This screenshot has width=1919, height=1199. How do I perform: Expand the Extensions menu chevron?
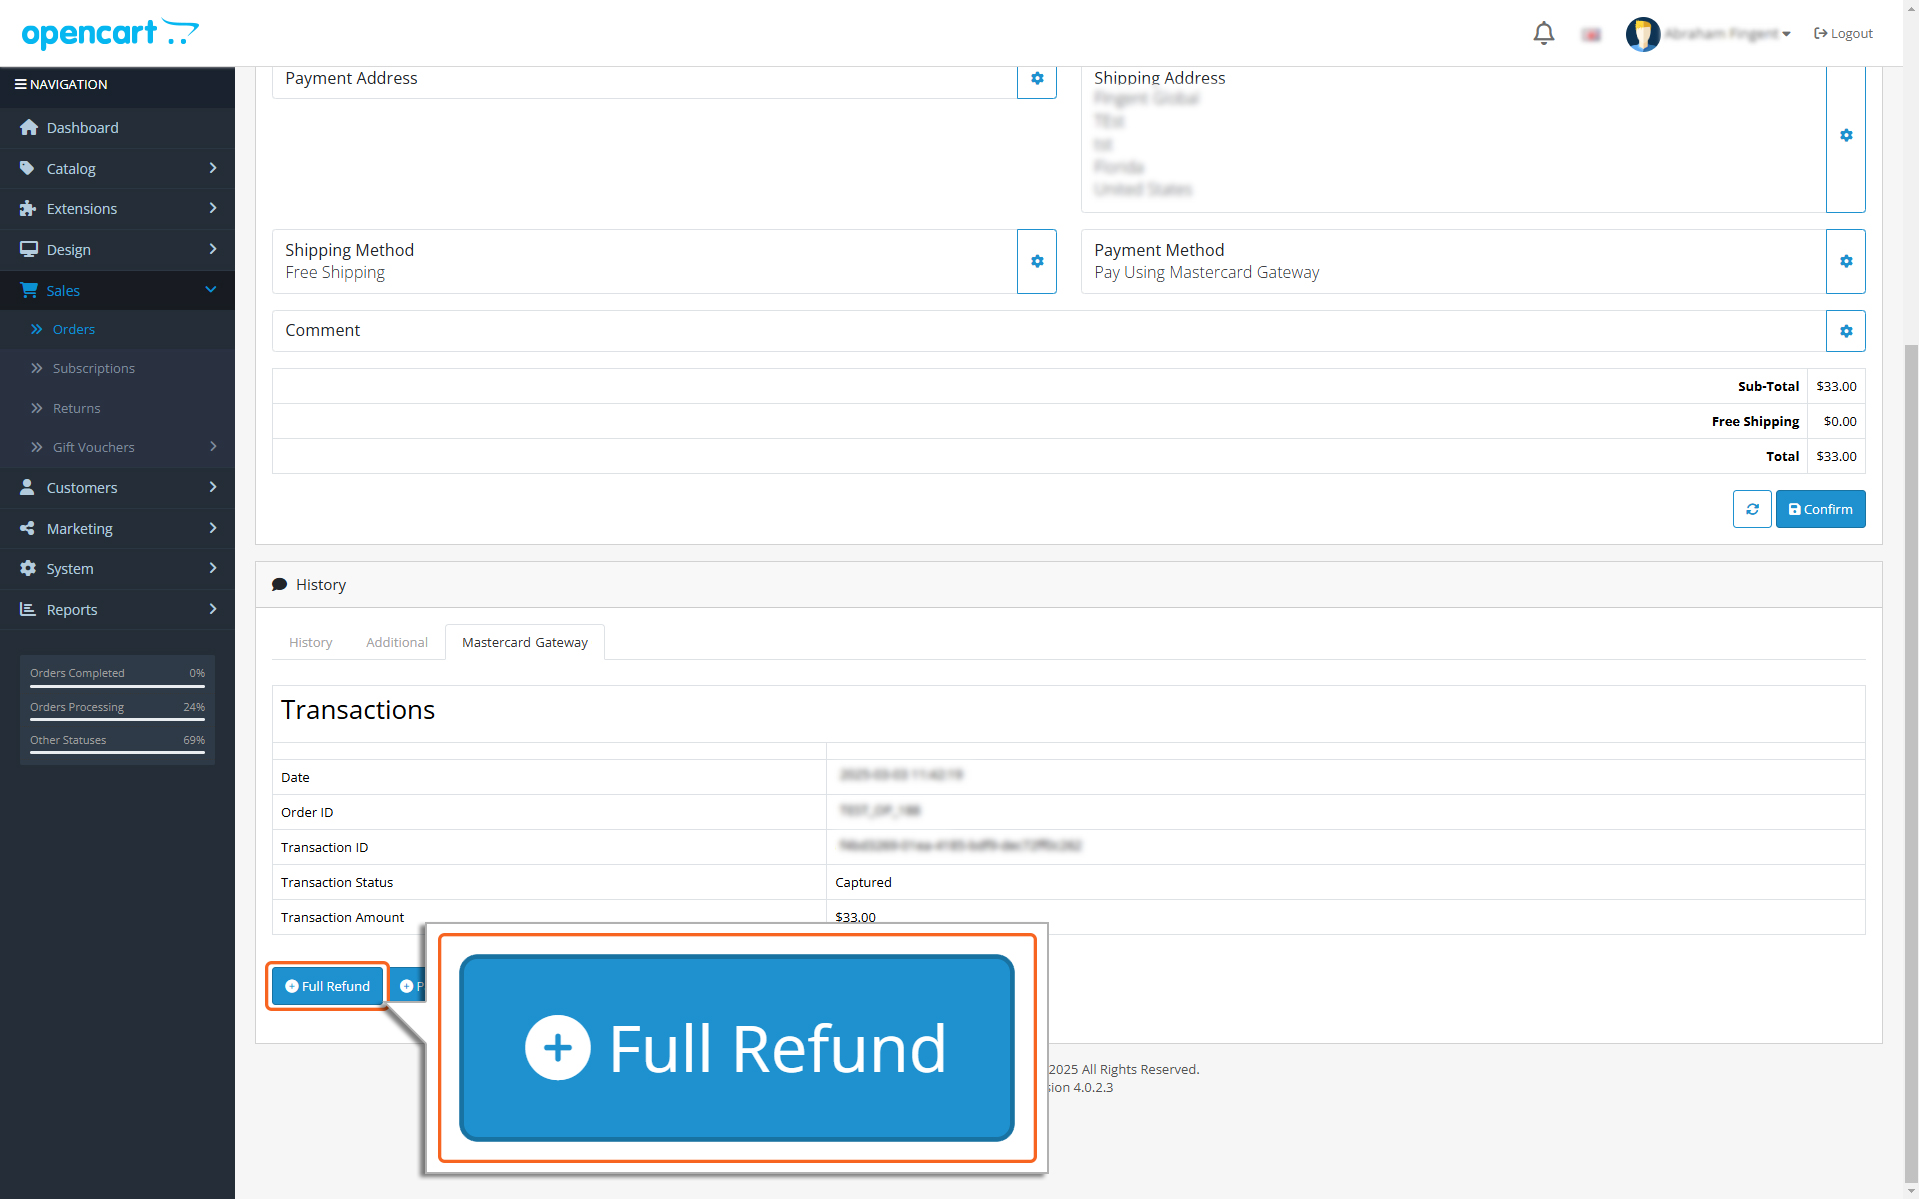click(x=212, y=208)
